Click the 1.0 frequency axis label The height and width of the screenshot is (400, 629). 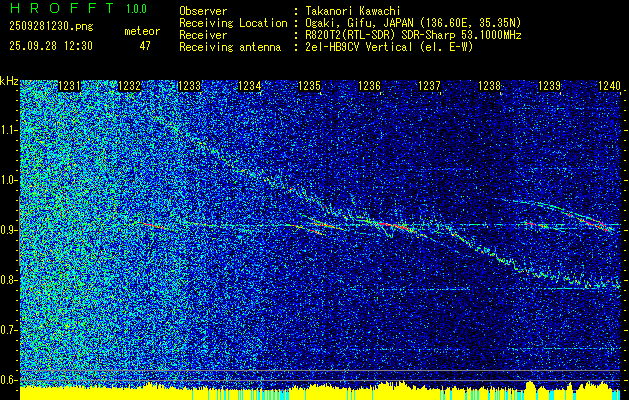click(x=8, y=180)
